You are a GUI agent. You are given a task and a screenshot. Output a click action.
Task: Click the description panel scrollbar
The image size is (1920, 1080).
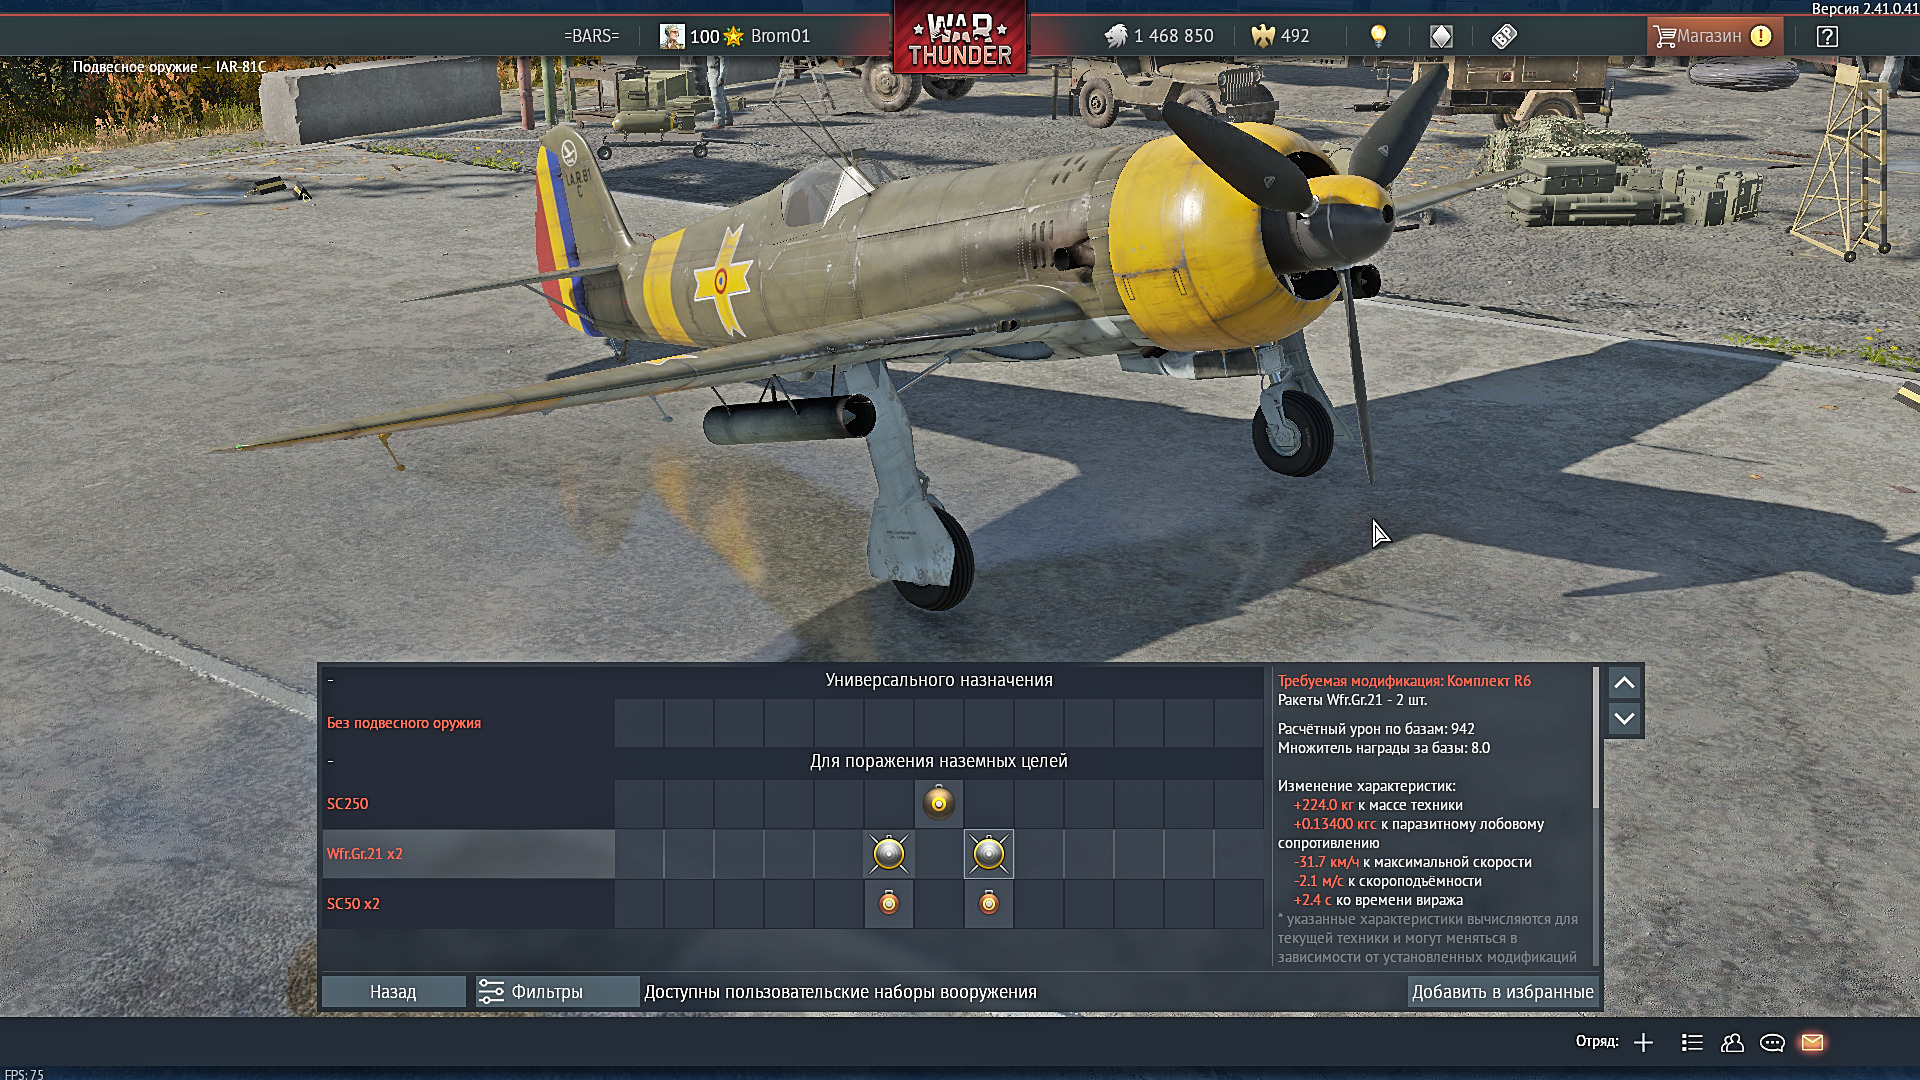click(x=1596, y=738)
